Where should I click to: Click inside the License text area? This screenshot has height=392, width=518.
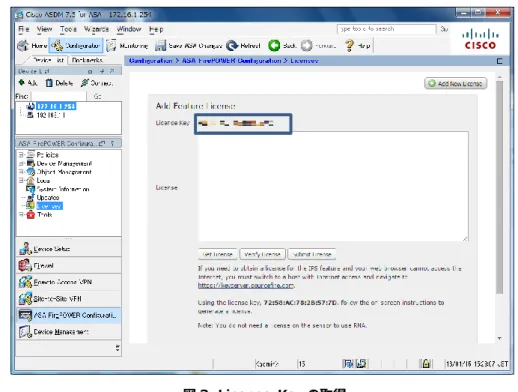(x=333, y=186)
